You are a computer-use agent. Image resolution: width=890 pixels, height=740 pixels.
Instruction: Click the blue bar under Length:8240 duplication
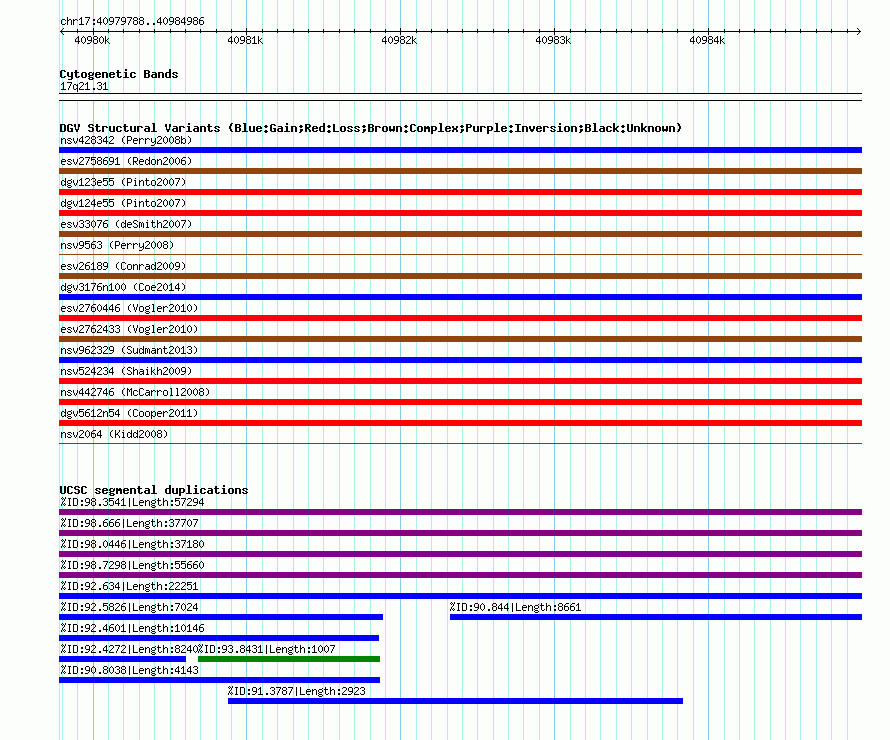click(x=123, y=659)
